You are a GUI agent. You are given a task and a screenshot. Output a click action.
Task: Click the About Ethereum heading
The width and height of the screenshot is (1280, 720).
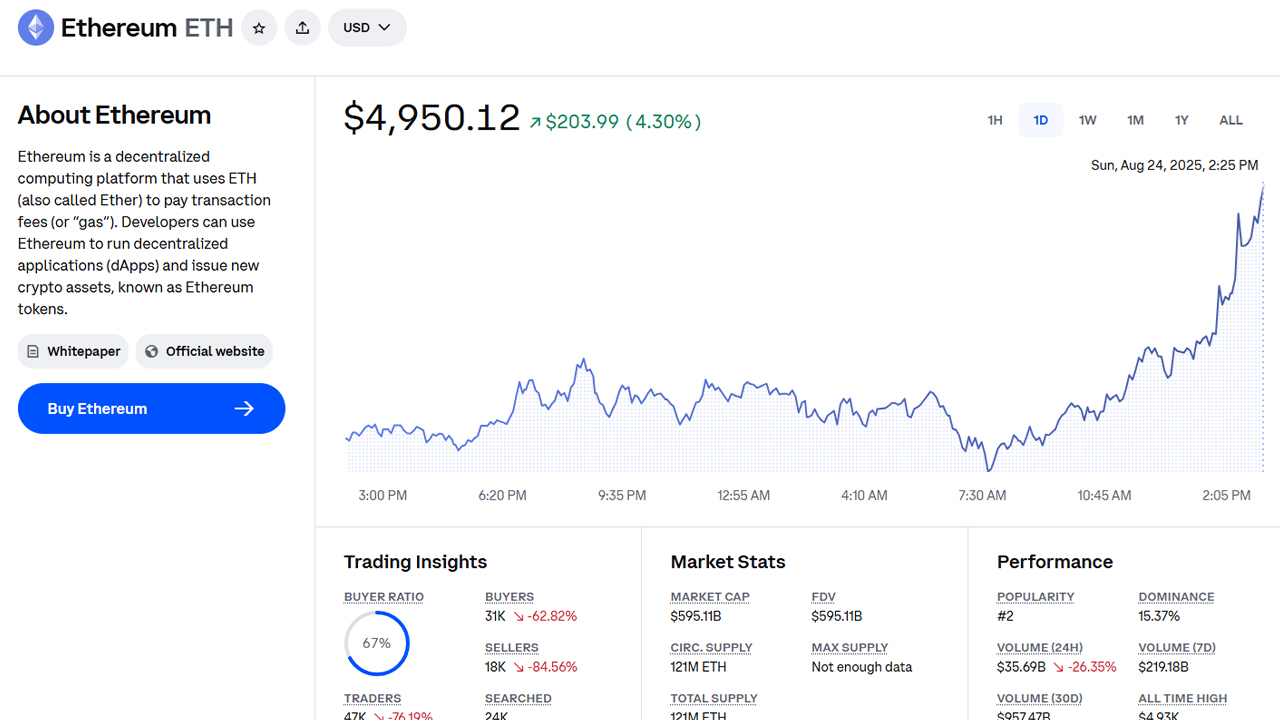pos(114,115)
